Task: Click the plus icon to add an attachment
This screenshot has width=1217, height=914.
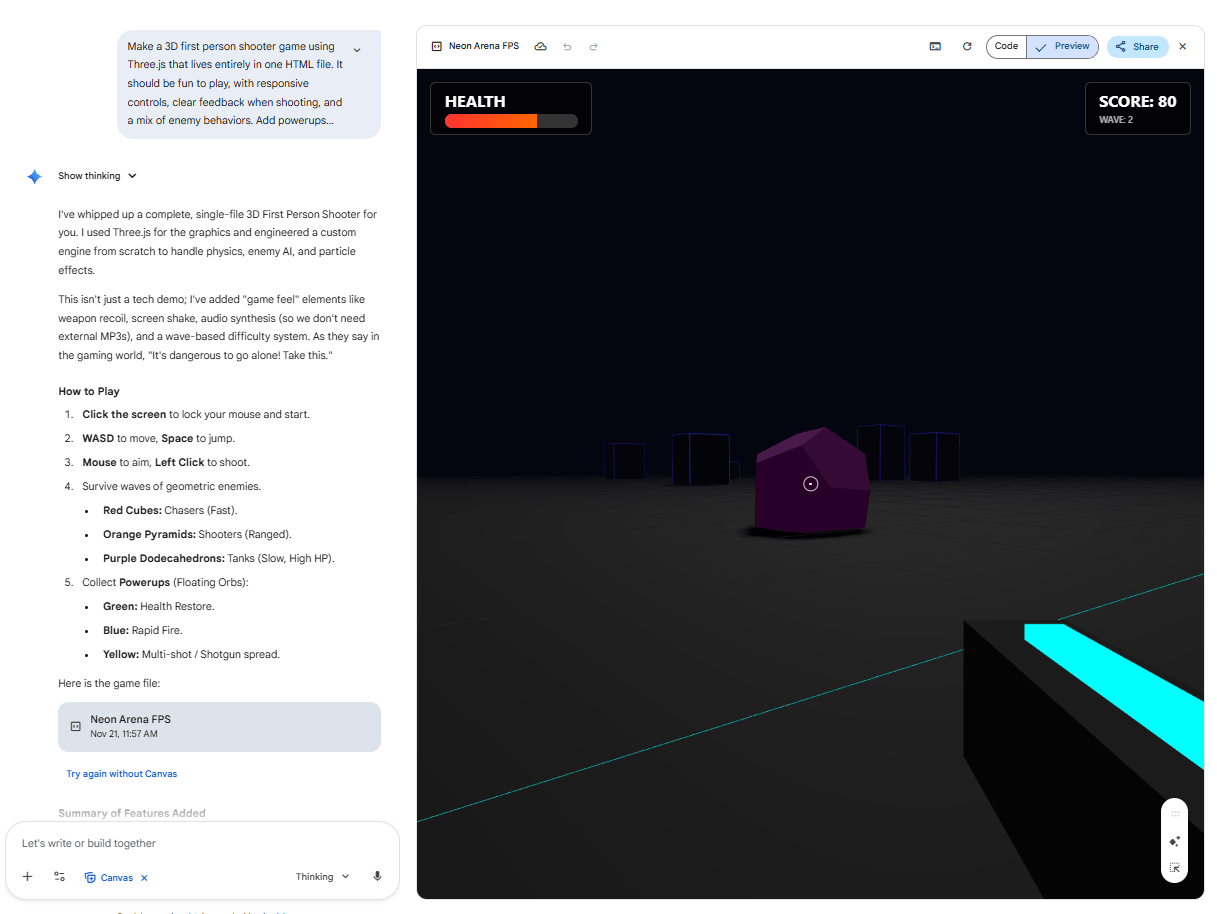Action: point(27,876)
